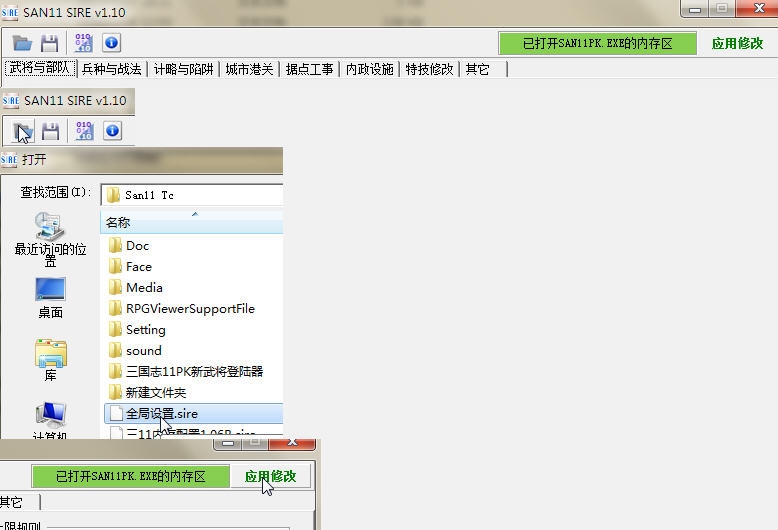Open 特技修改 tab
The width and height of the screenshot is (778, 530).
point(430,69)
